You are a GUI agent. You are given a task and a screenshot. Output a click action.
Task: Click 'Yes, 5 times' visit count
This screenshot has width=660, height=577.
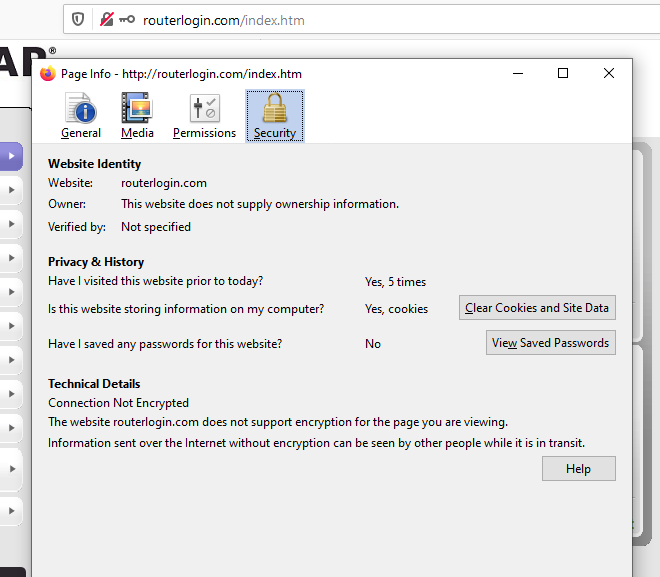[395, 282]
